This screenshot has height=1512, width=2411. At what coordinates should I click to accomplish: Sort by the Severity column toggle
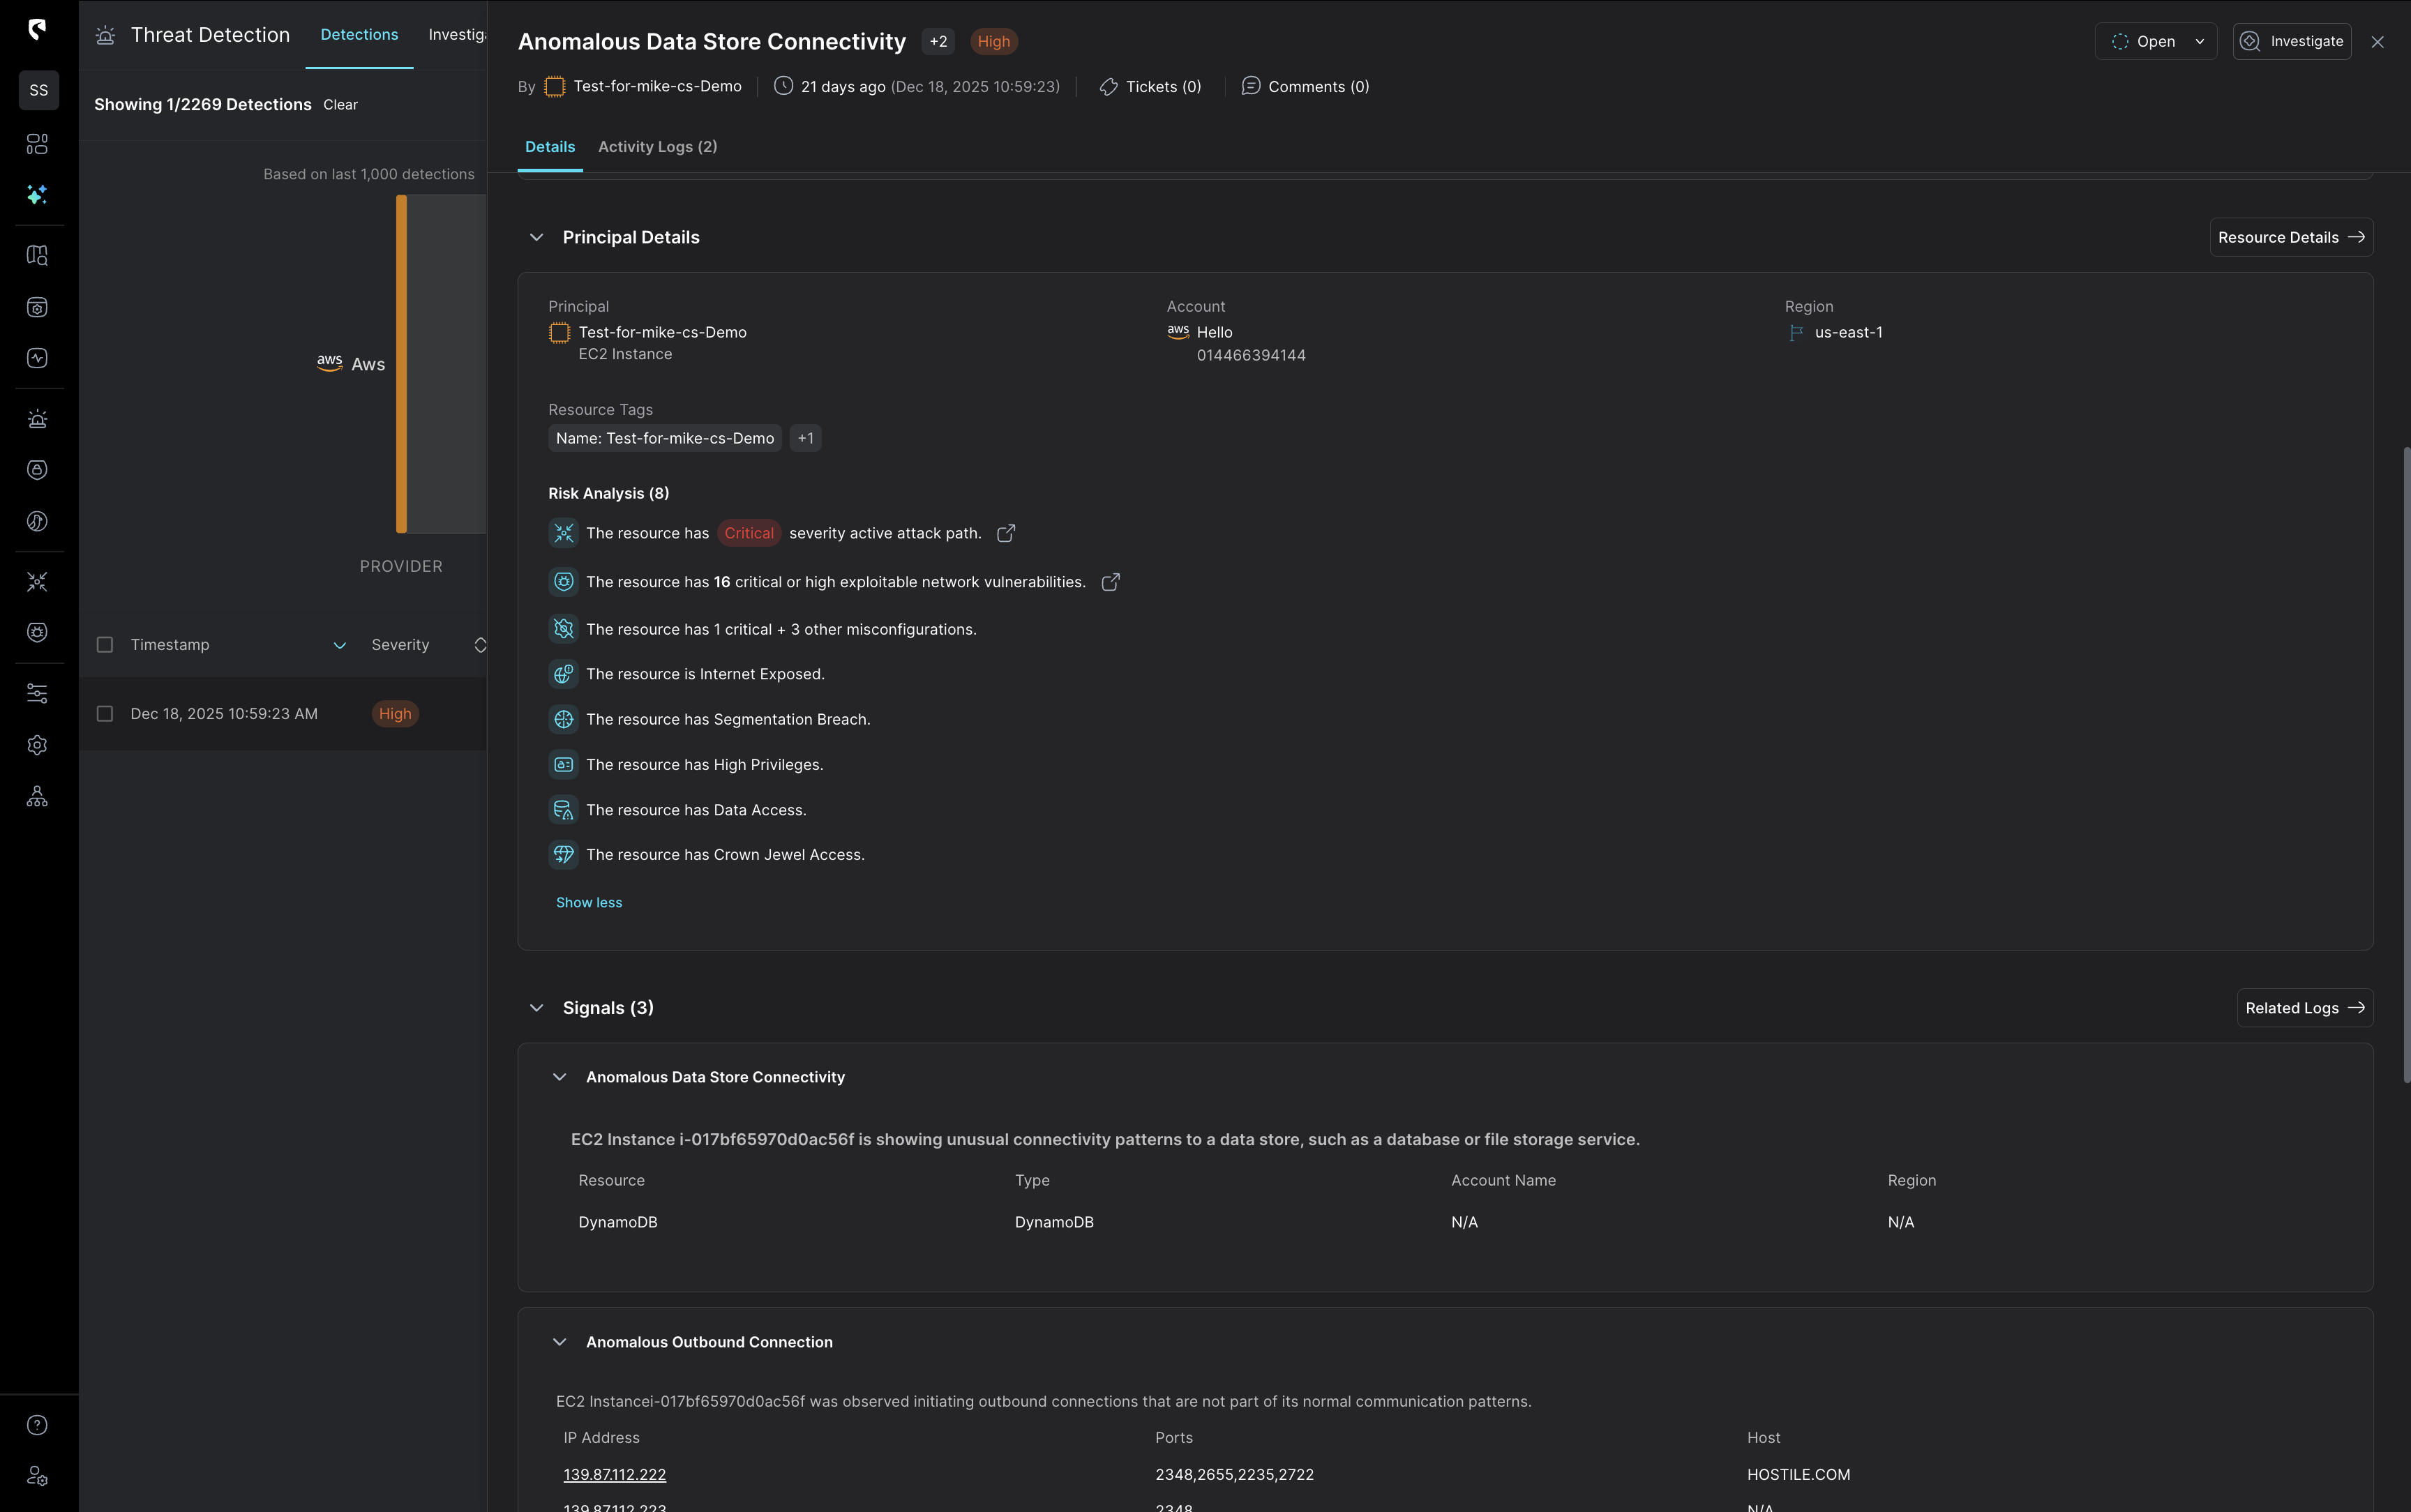[480, 645]
